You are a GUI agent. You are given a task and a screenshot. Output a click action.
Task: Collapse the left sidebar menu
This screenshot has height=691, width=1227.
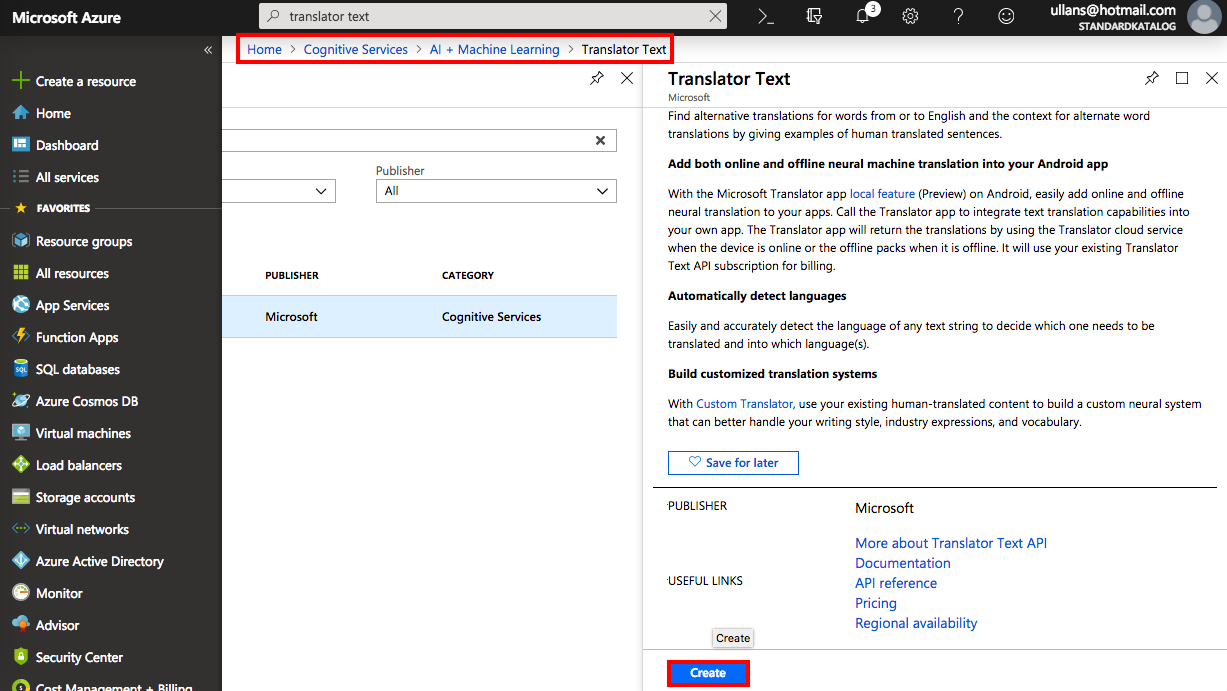[x=208, y=50]
